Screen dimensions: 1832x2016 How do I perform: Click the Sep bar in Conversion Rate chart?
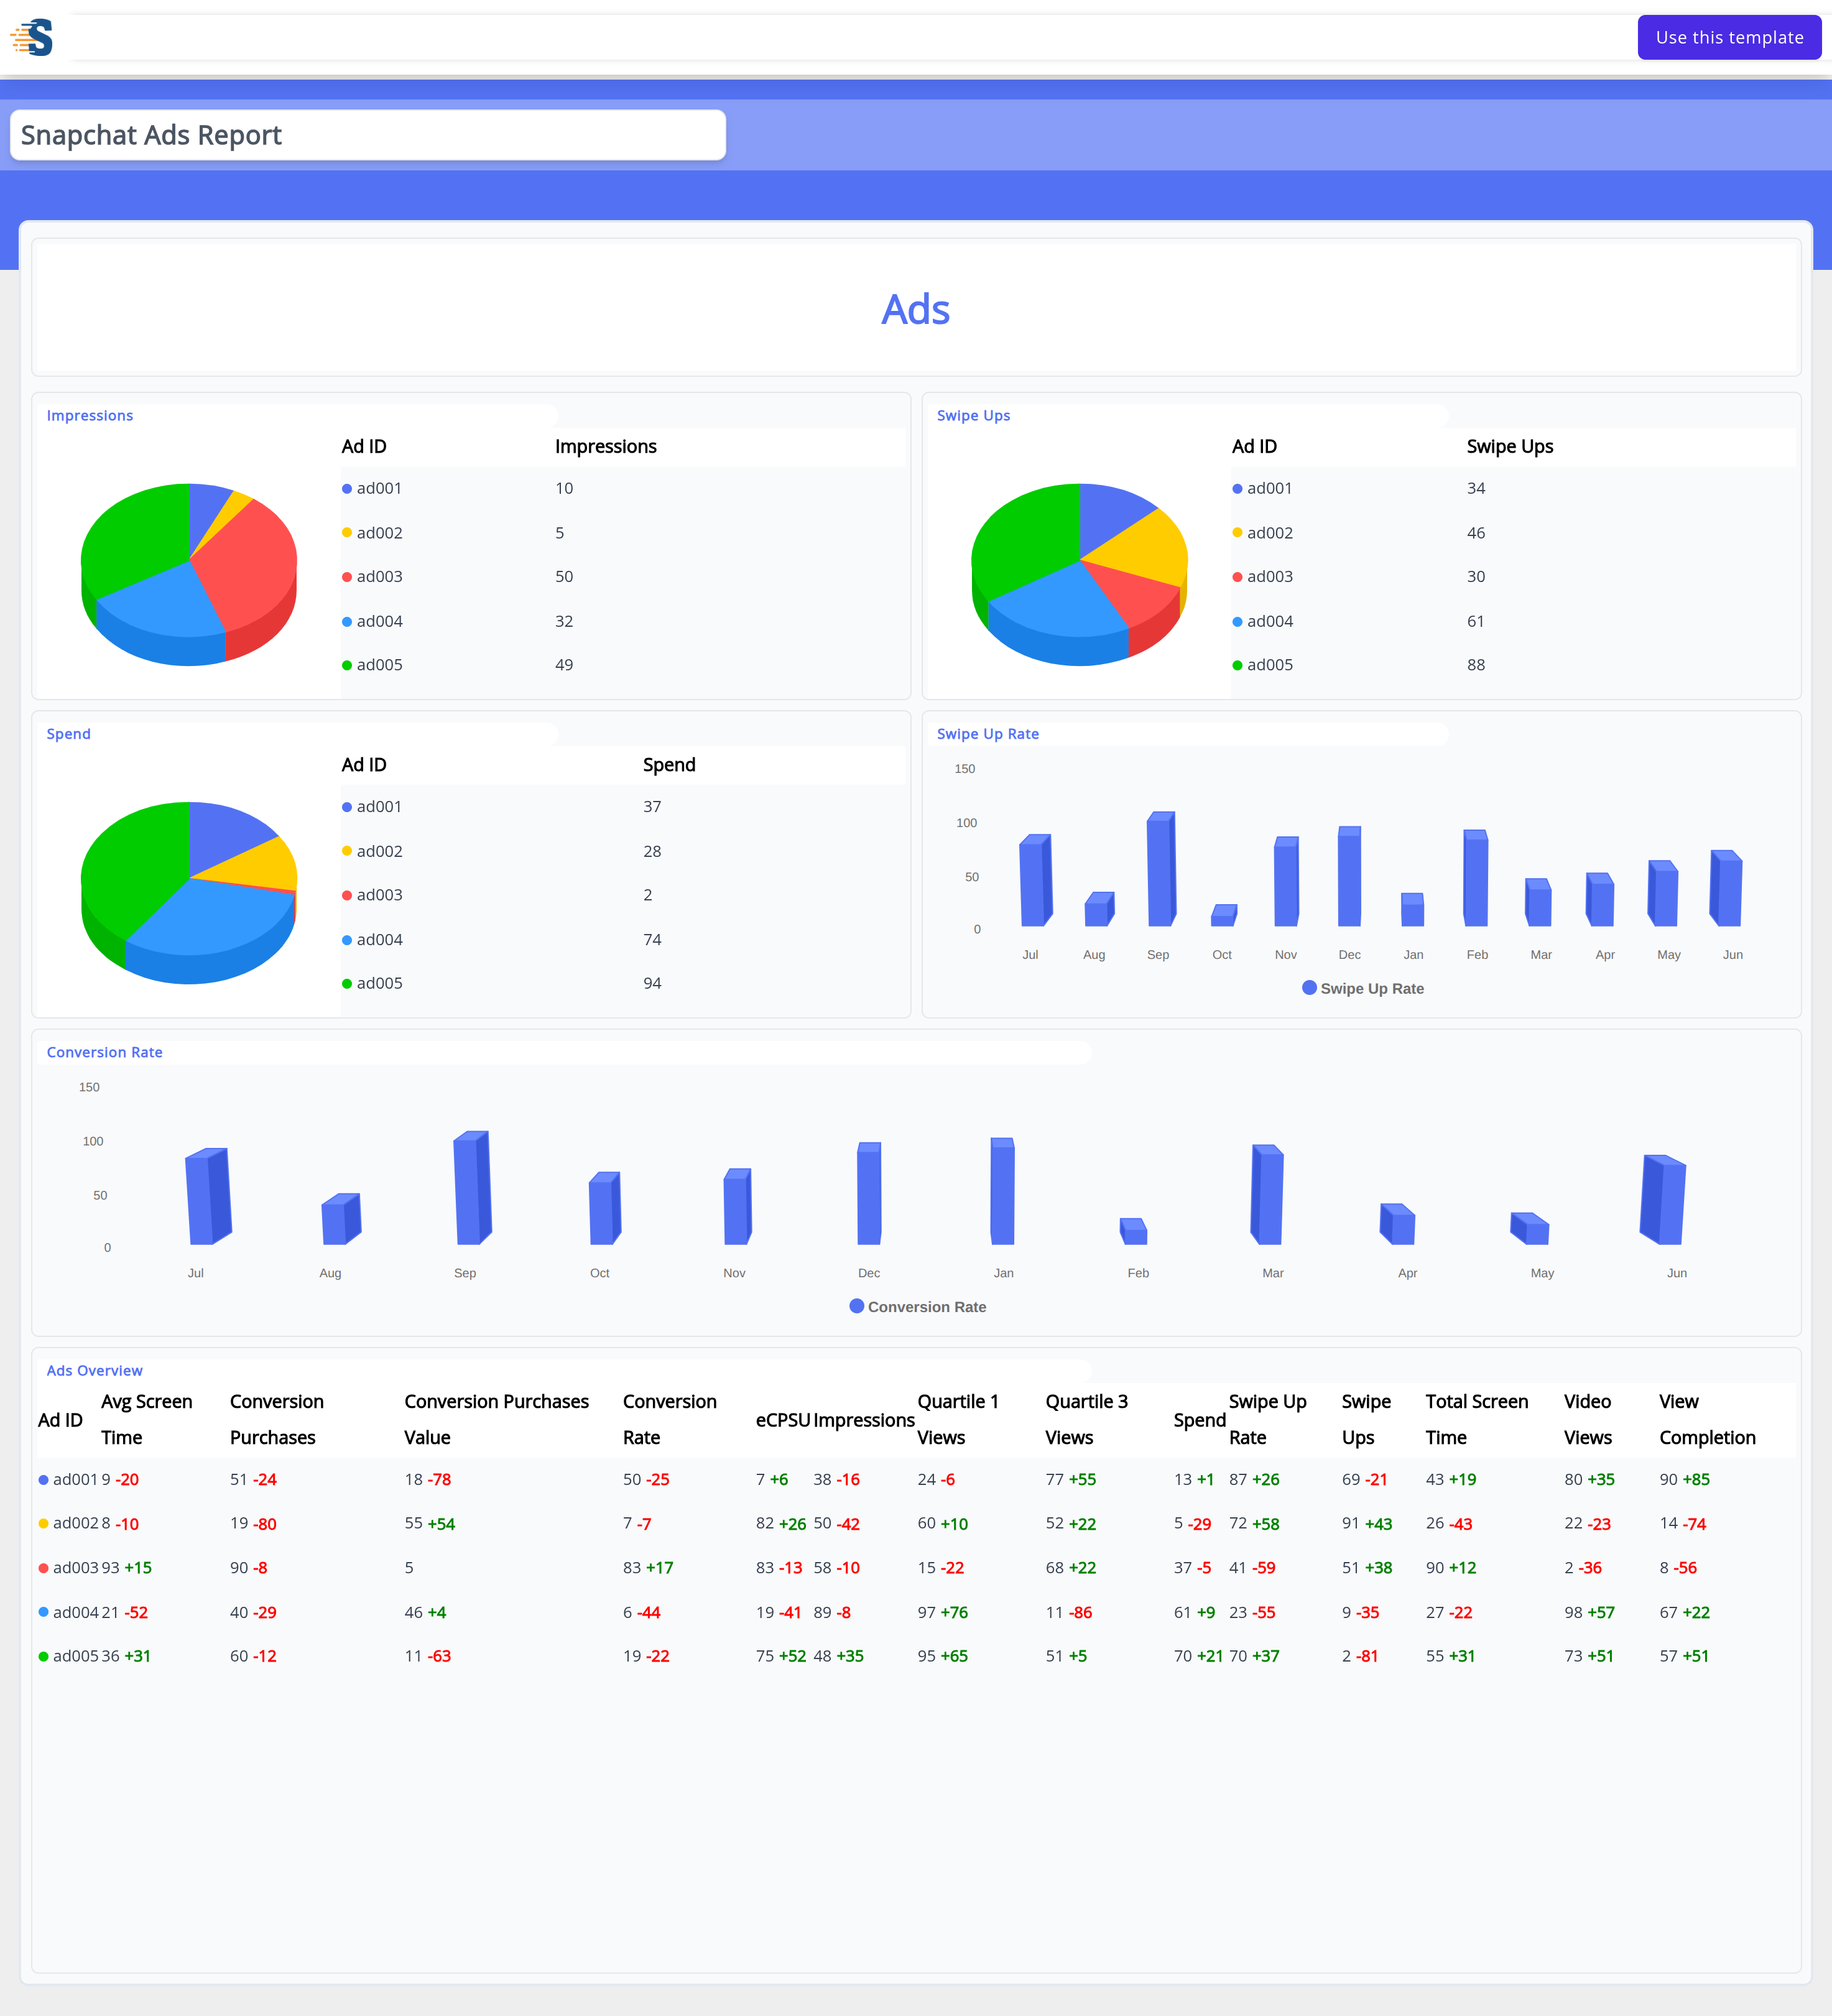click(472, 1188)
